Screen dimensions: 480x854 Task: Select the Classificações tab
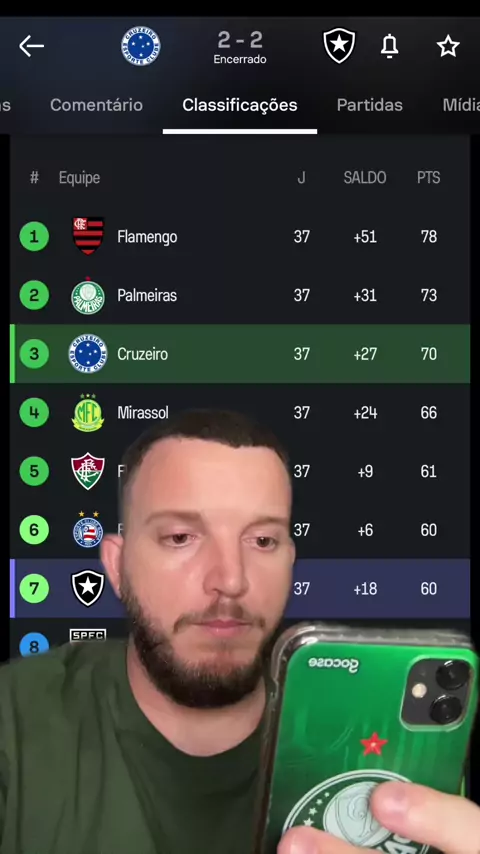(240, 105)
